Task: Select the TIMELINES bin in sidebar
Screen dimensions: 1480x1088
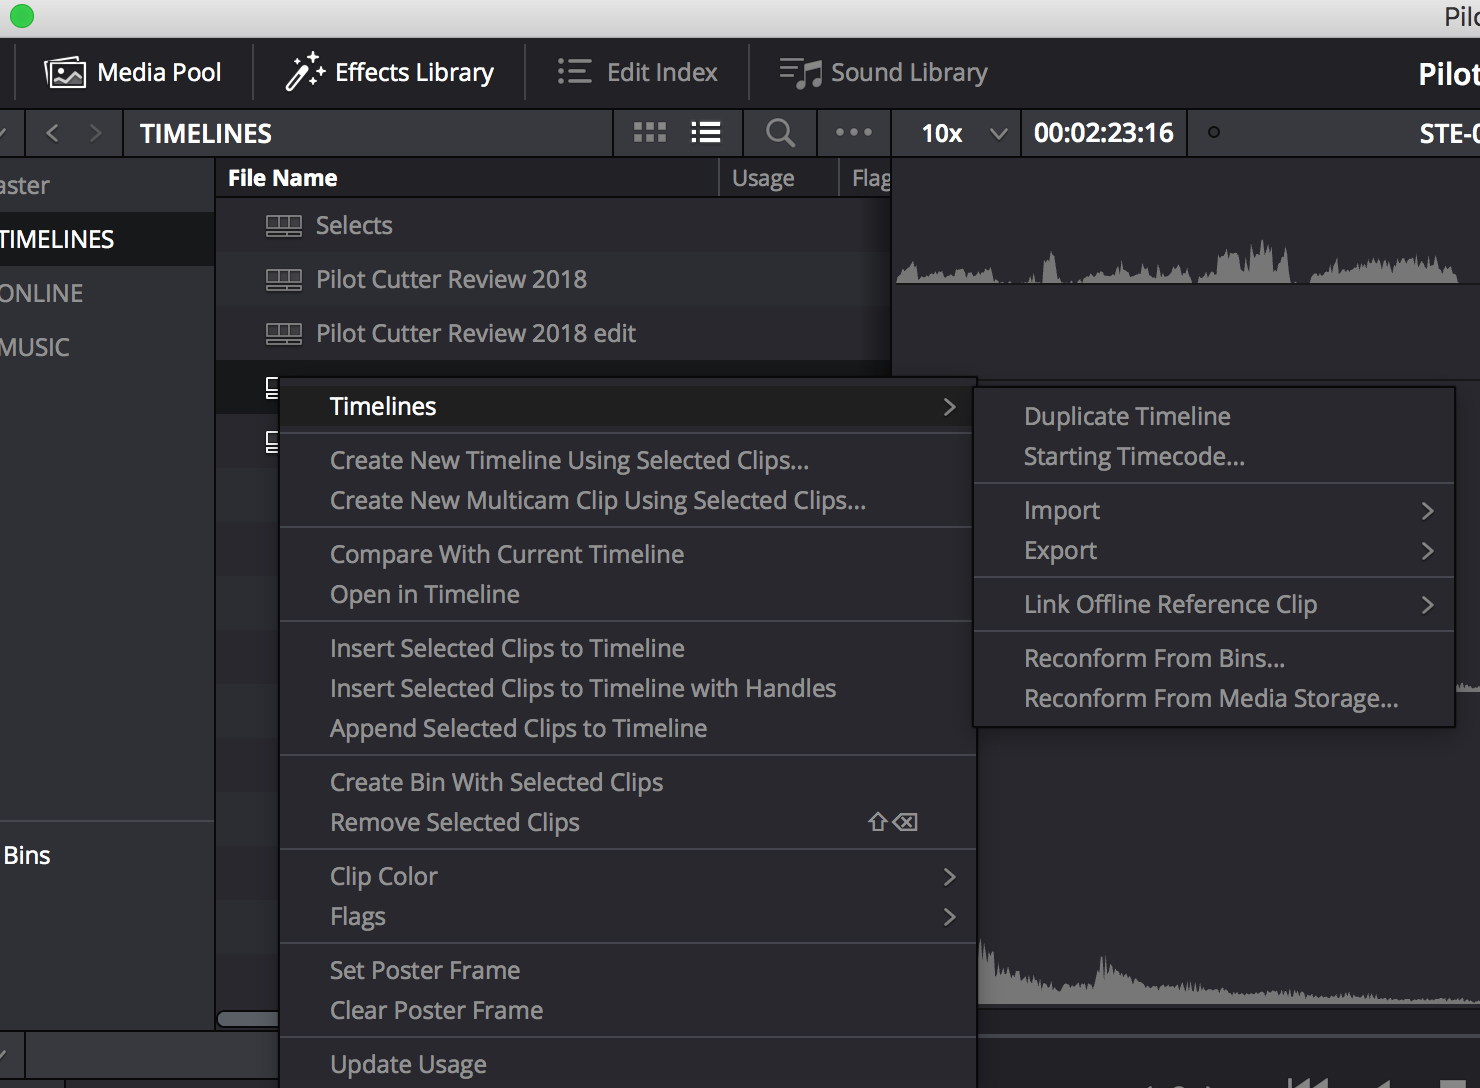Action: point(107,239)
